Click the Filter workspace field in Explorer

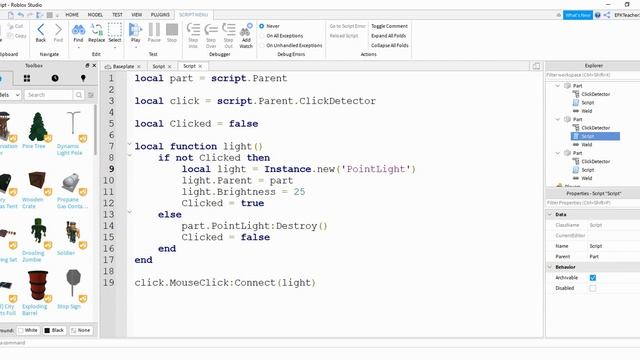pos(593,75)
